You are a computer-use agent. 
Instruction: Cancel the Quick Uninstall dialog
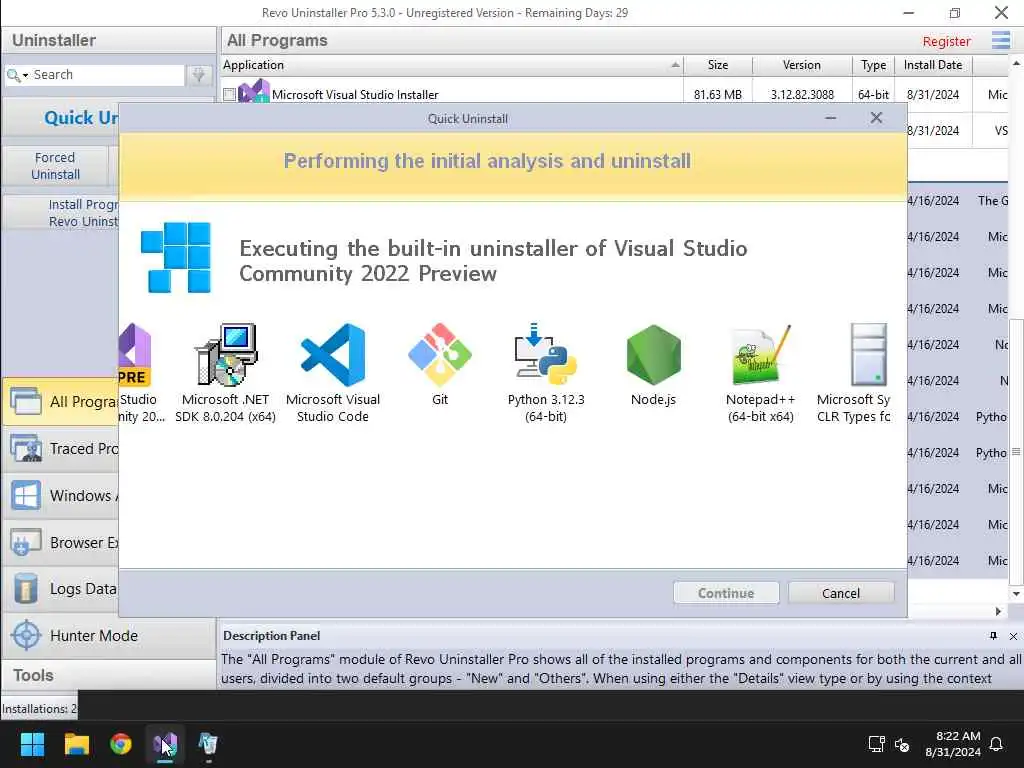841,593
